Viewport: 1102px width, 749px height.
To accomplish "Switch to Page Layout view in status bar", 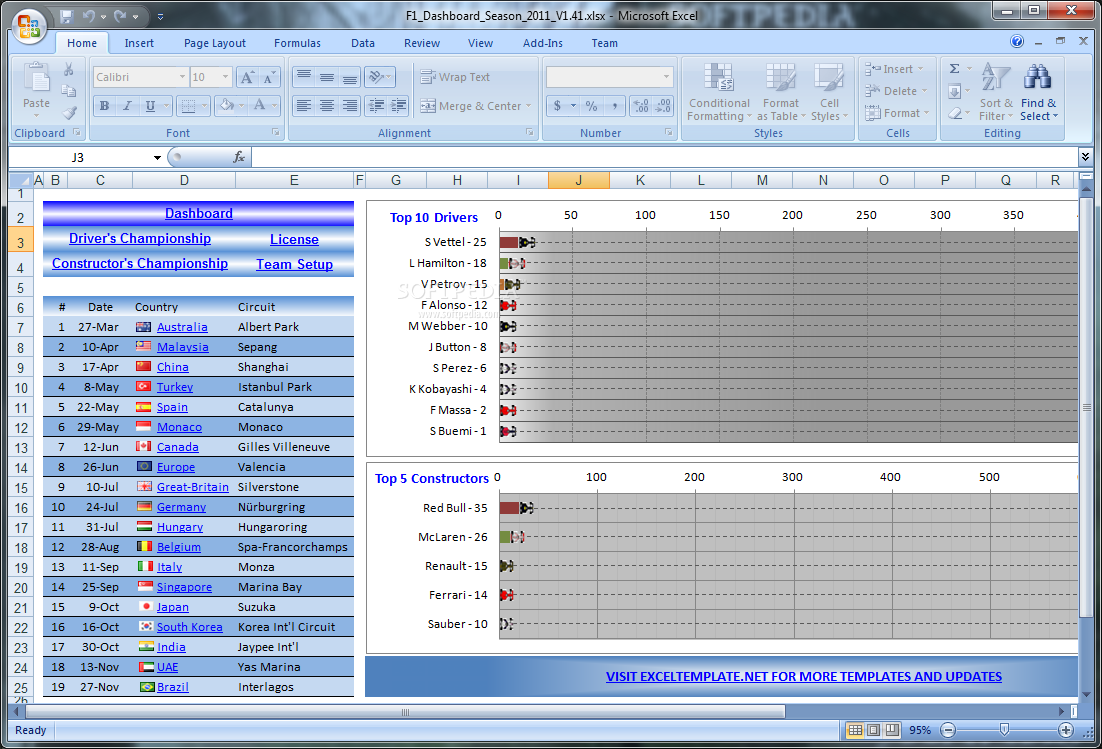I will point(874,731).
